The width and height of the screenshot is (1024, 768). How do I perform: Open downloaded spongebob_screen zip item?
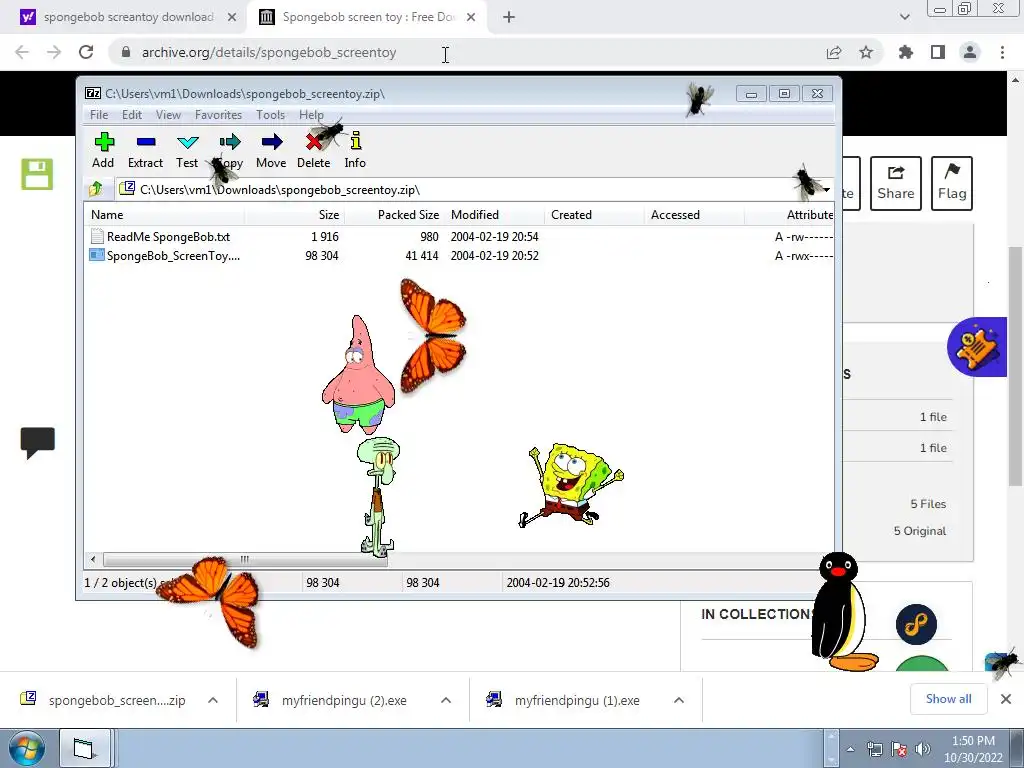pos(104,700)
